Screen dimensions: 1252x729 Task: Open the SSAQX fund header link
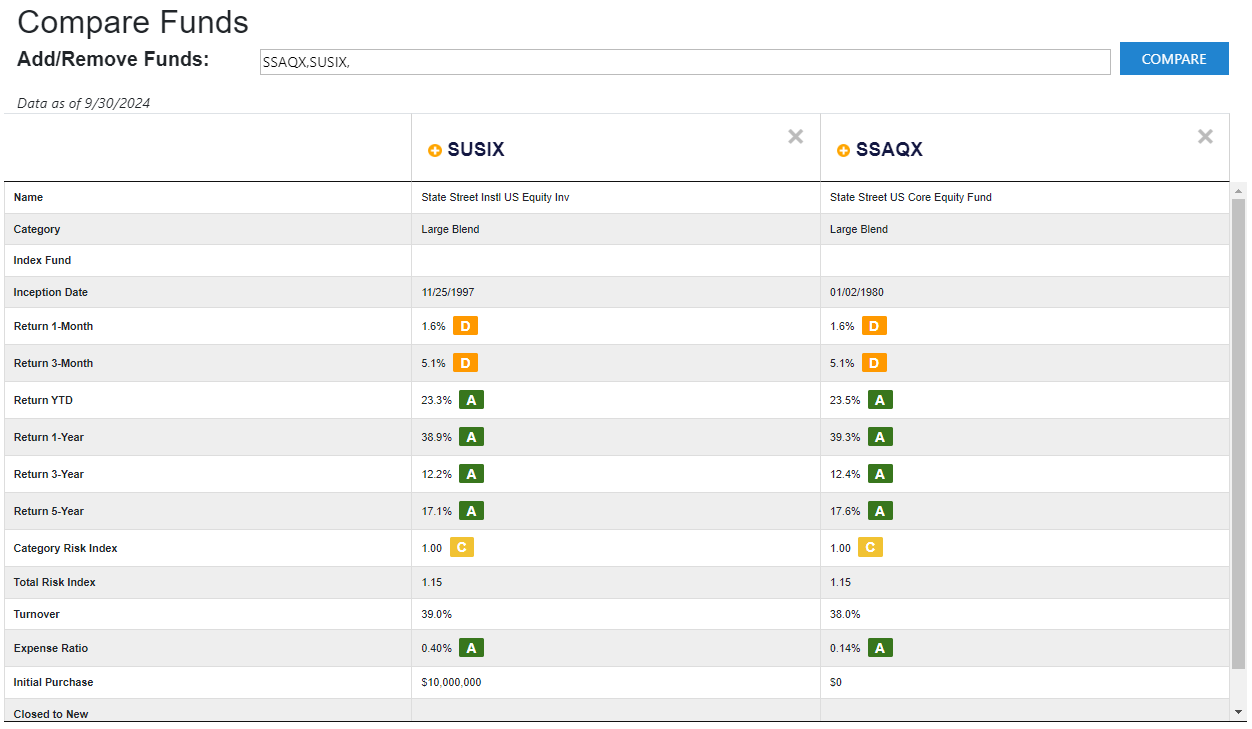[x=889, y=150]
